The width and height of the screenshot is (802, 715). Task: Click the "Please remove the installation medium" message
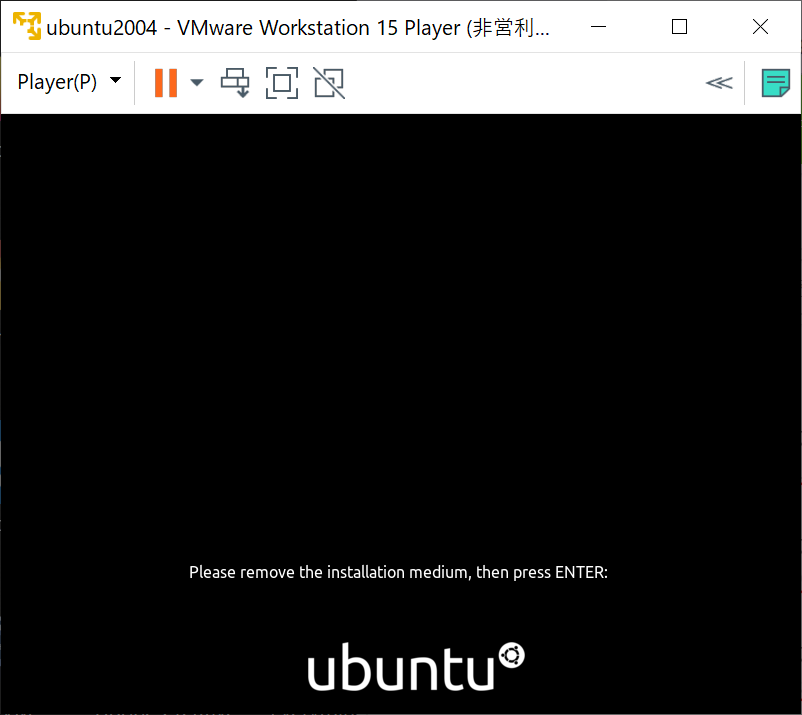click(x=398, y=572)
